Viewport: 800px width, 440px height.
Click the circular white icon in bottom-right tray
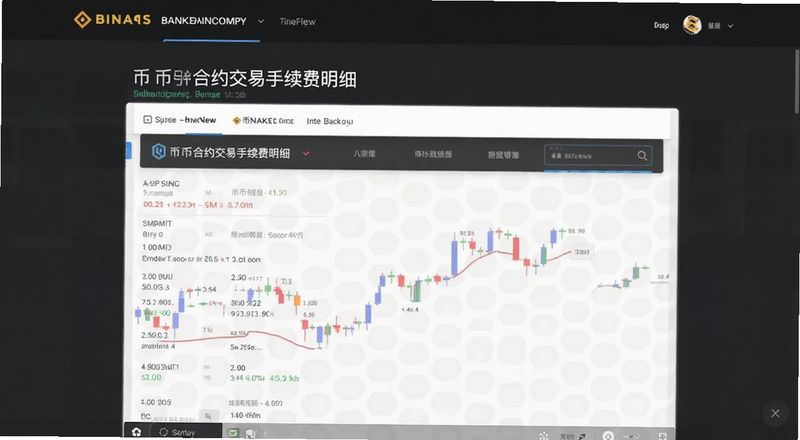pyautogui.click(x=608, y=436)
